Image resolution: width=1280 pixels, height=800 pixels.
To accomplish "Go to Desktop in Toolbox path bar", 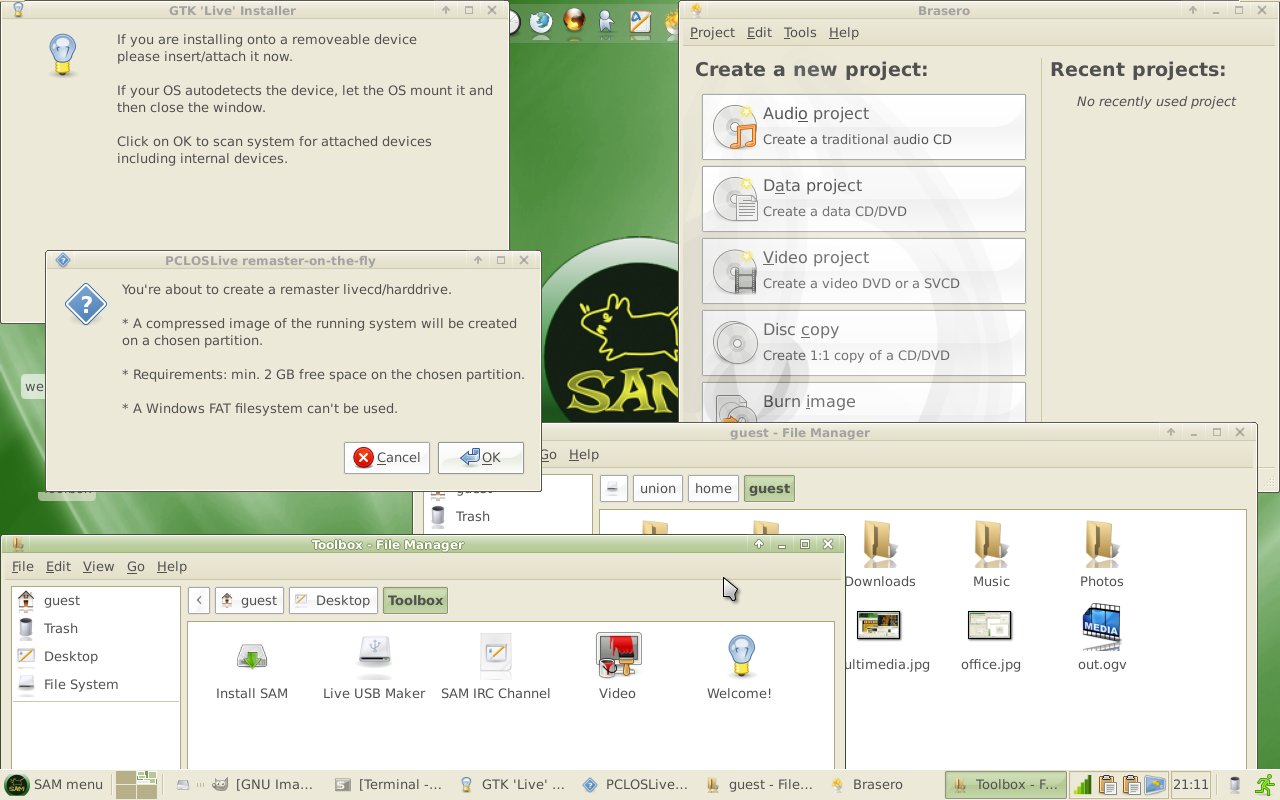I will 333,600.
